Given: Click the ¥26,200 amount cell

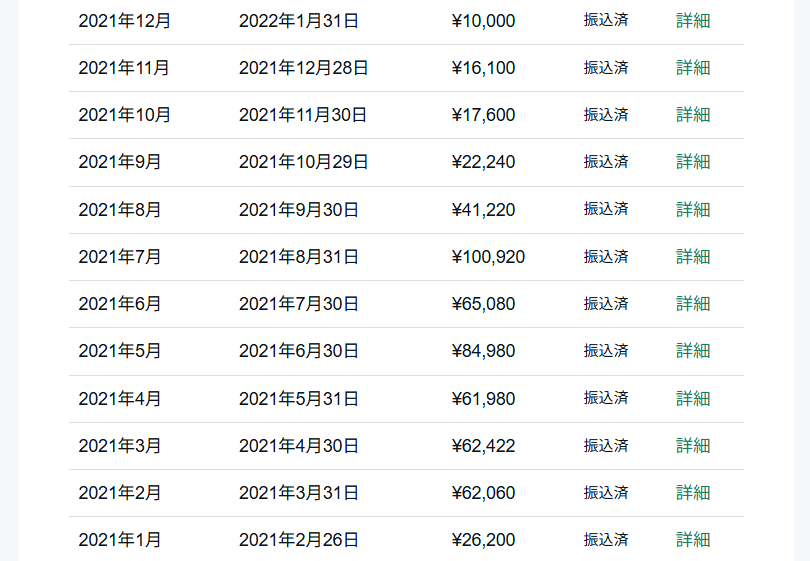Looking at the screenshot, I should pos(483,540).
